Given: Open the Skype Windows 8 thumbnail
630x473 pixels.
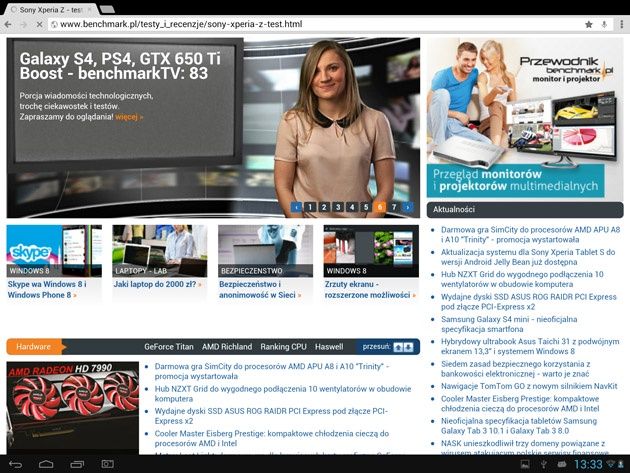Looking at the screenshot, I should pyautogui.click(x=54, y=251).
